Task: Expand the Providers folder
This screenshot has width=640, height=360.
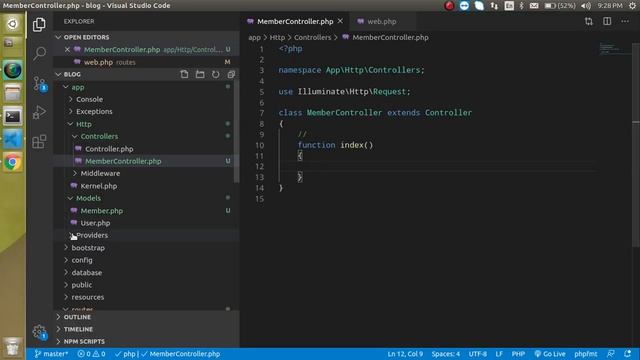Action: coord(92,235)
